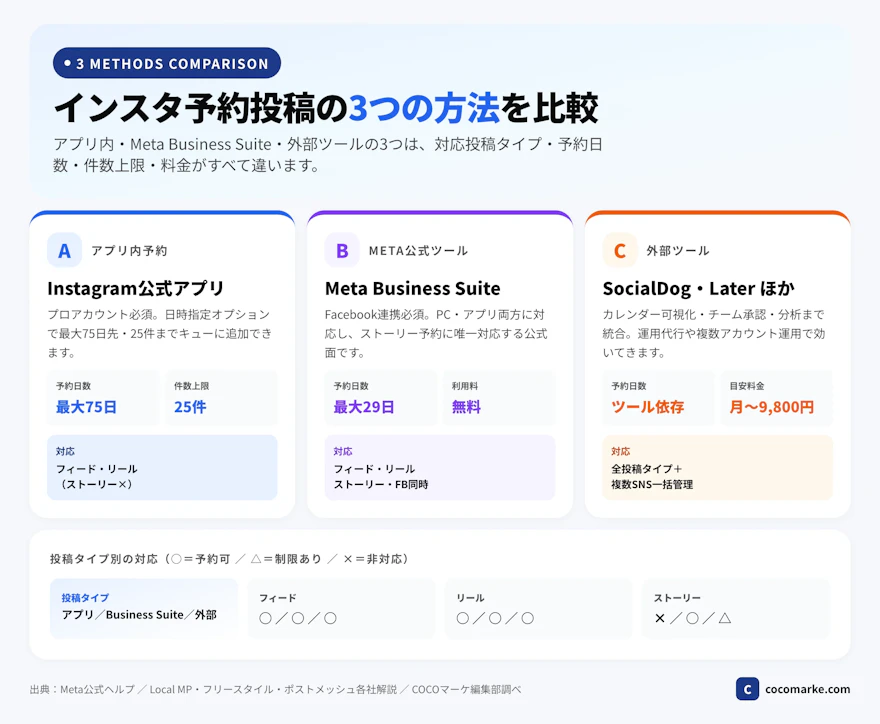Click the プロアカウント必須 description in card A
880x724 pixels.
pyautogui.click(x=159, y=333)
